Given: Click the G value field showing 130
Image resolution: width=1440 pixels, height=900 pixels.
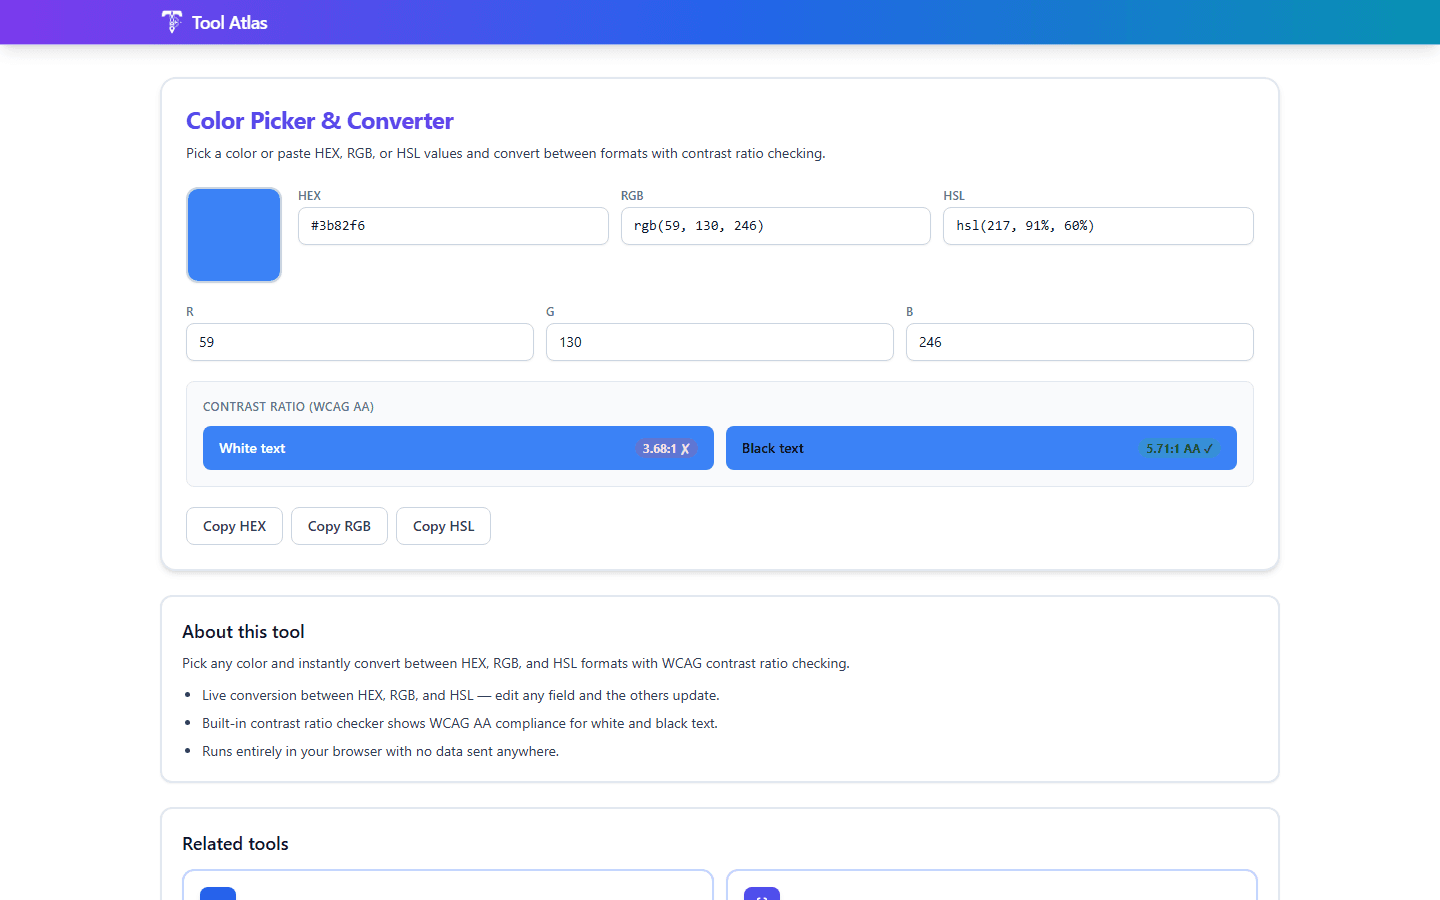Looking at the screenshot, I should coord(719,341).
